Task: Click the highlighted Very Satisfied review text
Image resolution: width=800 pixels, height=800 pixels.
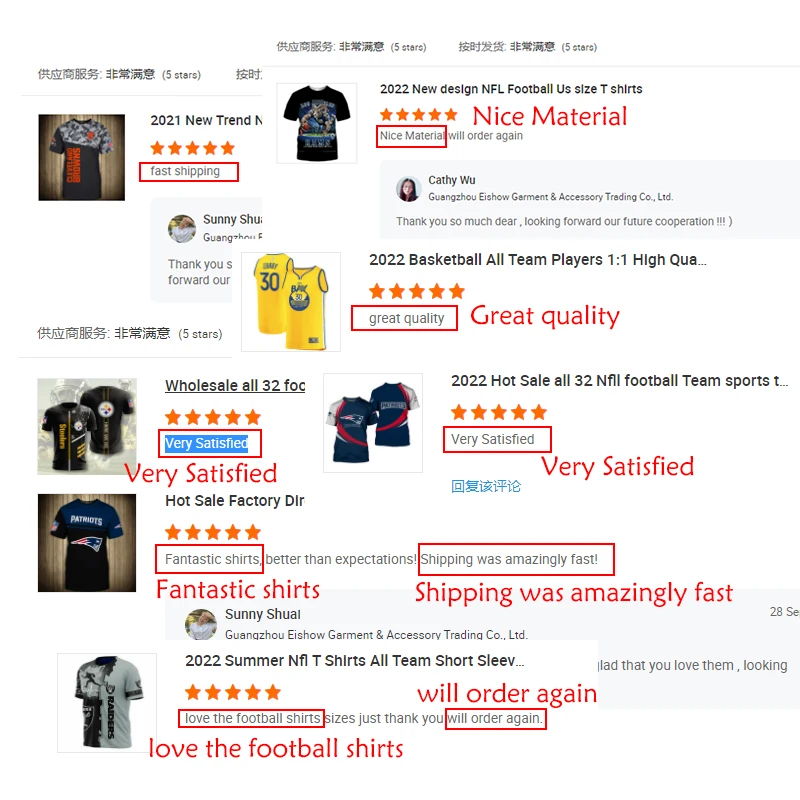Action: [207, 443]
